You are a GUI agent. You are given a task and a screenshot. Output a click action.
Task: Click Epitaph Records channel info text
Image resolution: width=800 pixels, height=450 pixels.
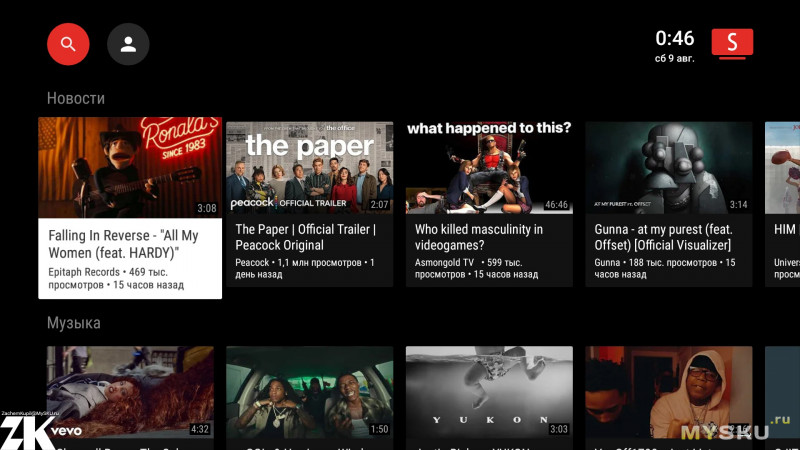[x=116, y=278]
